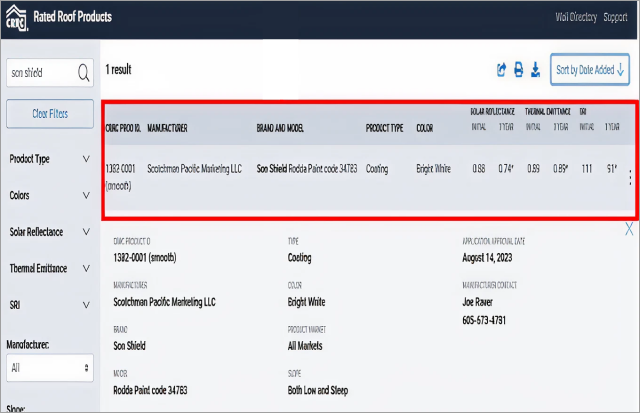Click the Rated Roof Products title
This screenshot has height=413, width=640.
coord(73,17)
